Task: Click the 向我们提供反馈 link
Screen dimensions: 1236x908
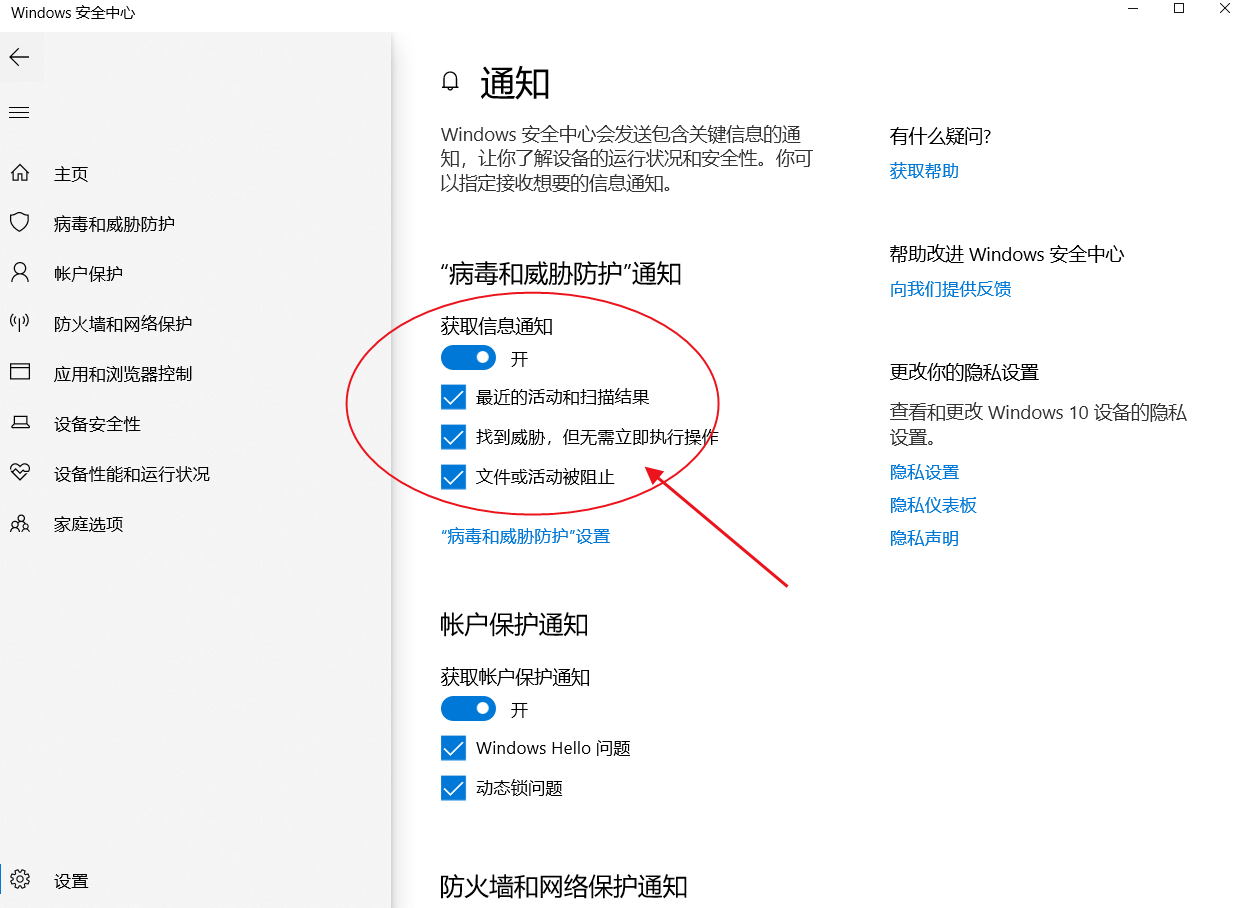Action: click(x=950, y=289)
